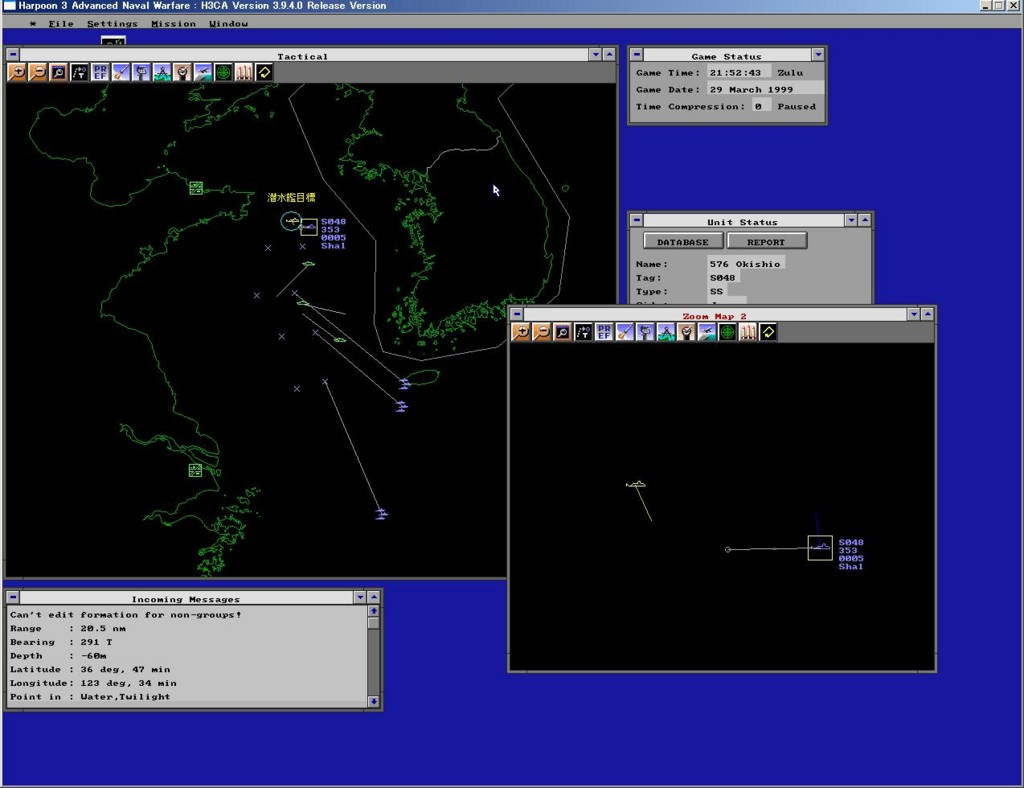This screenshot has width=1024, height=788.
Task: Open plane air operations icon in Zoom Map 2
Action: [707, 332]
